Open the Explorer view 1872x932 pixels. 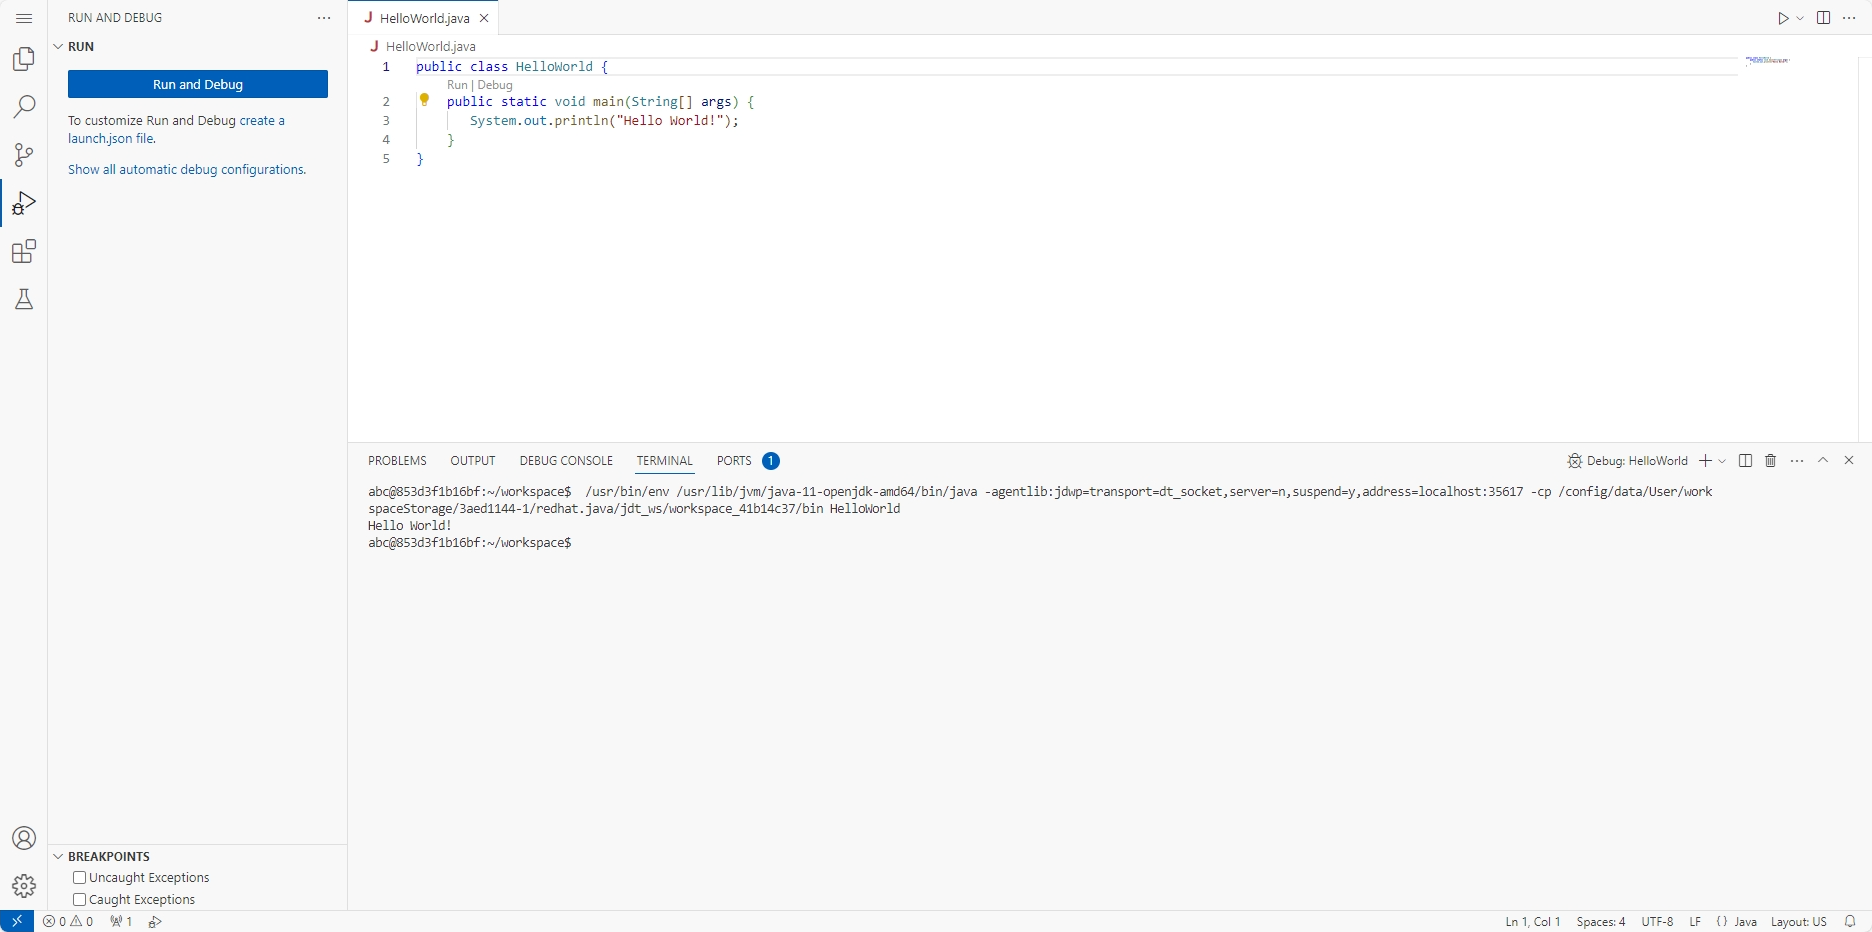(x=24, y=59)
